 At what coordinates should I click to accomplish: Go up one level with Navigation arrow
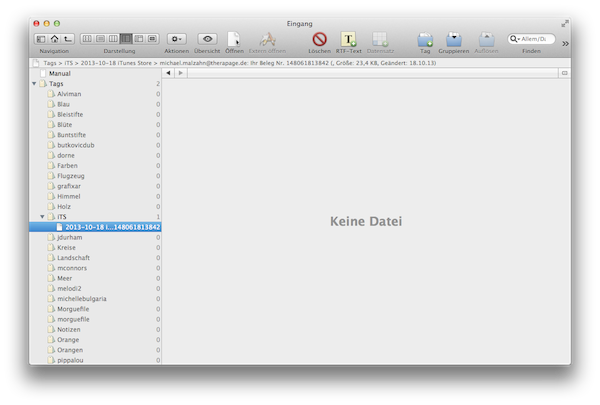[x=68, y=39]
